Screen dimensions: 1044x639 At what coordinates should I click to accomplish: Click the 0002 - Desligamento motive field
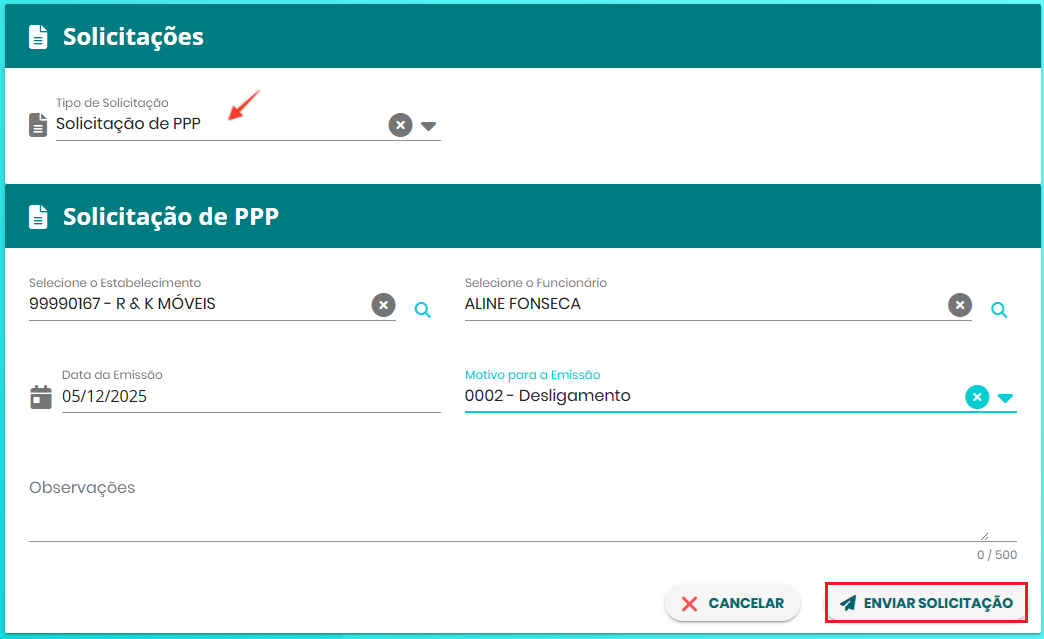[740, 396]
